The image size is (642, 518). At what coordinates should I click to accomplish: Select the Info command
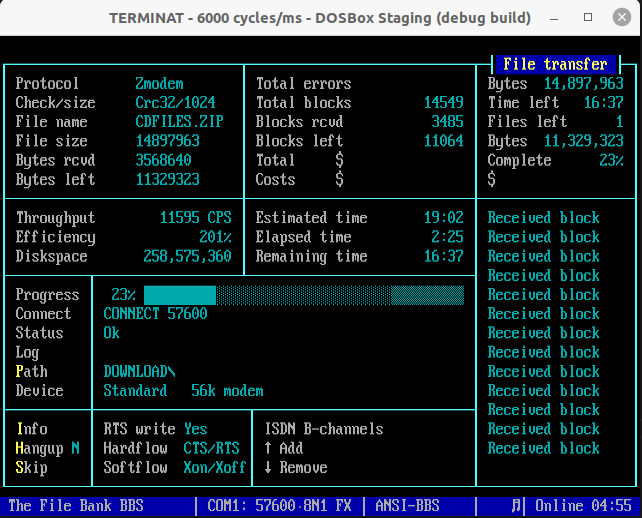(32, 429)
